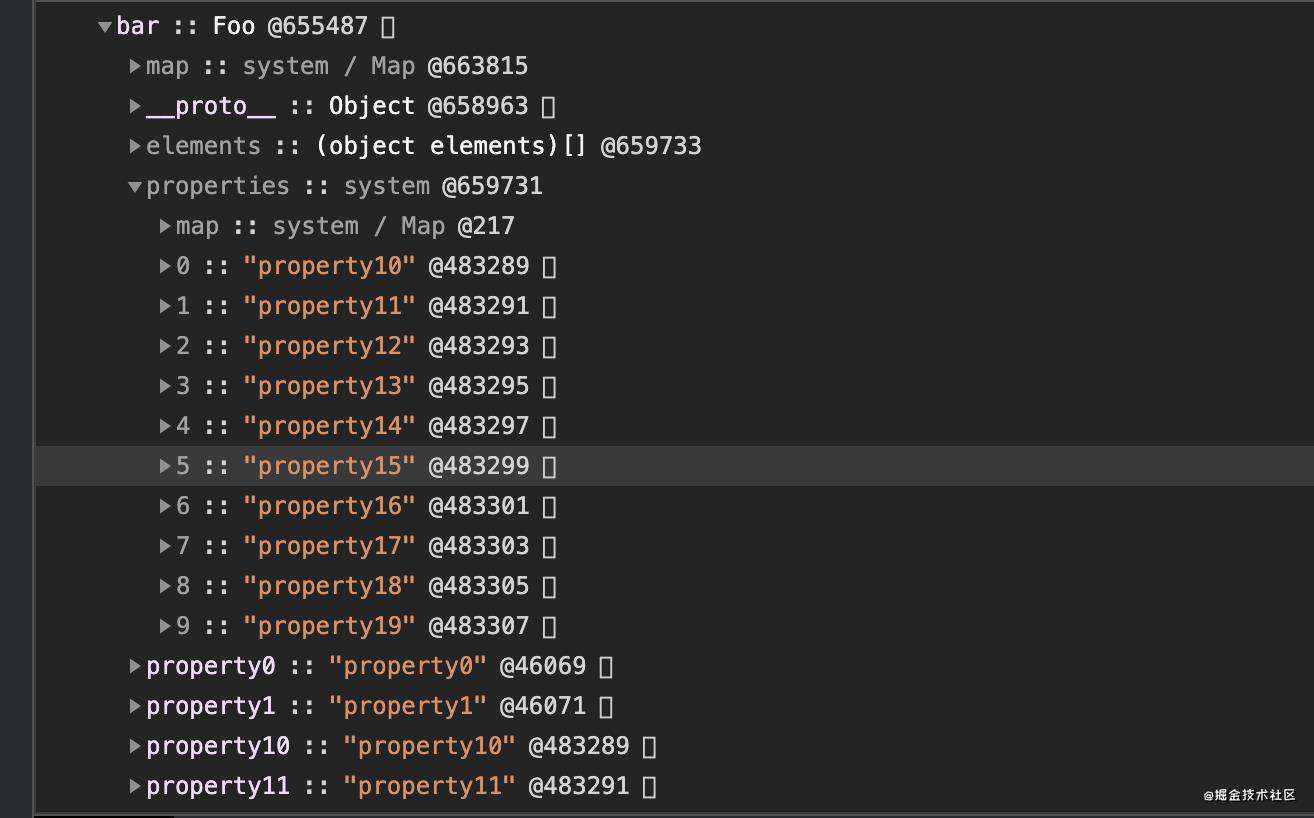The width and height of the screenshot is (1314, 818).
Task: Select the "property18" value in row 8
Action: click(x=329, y=586)
